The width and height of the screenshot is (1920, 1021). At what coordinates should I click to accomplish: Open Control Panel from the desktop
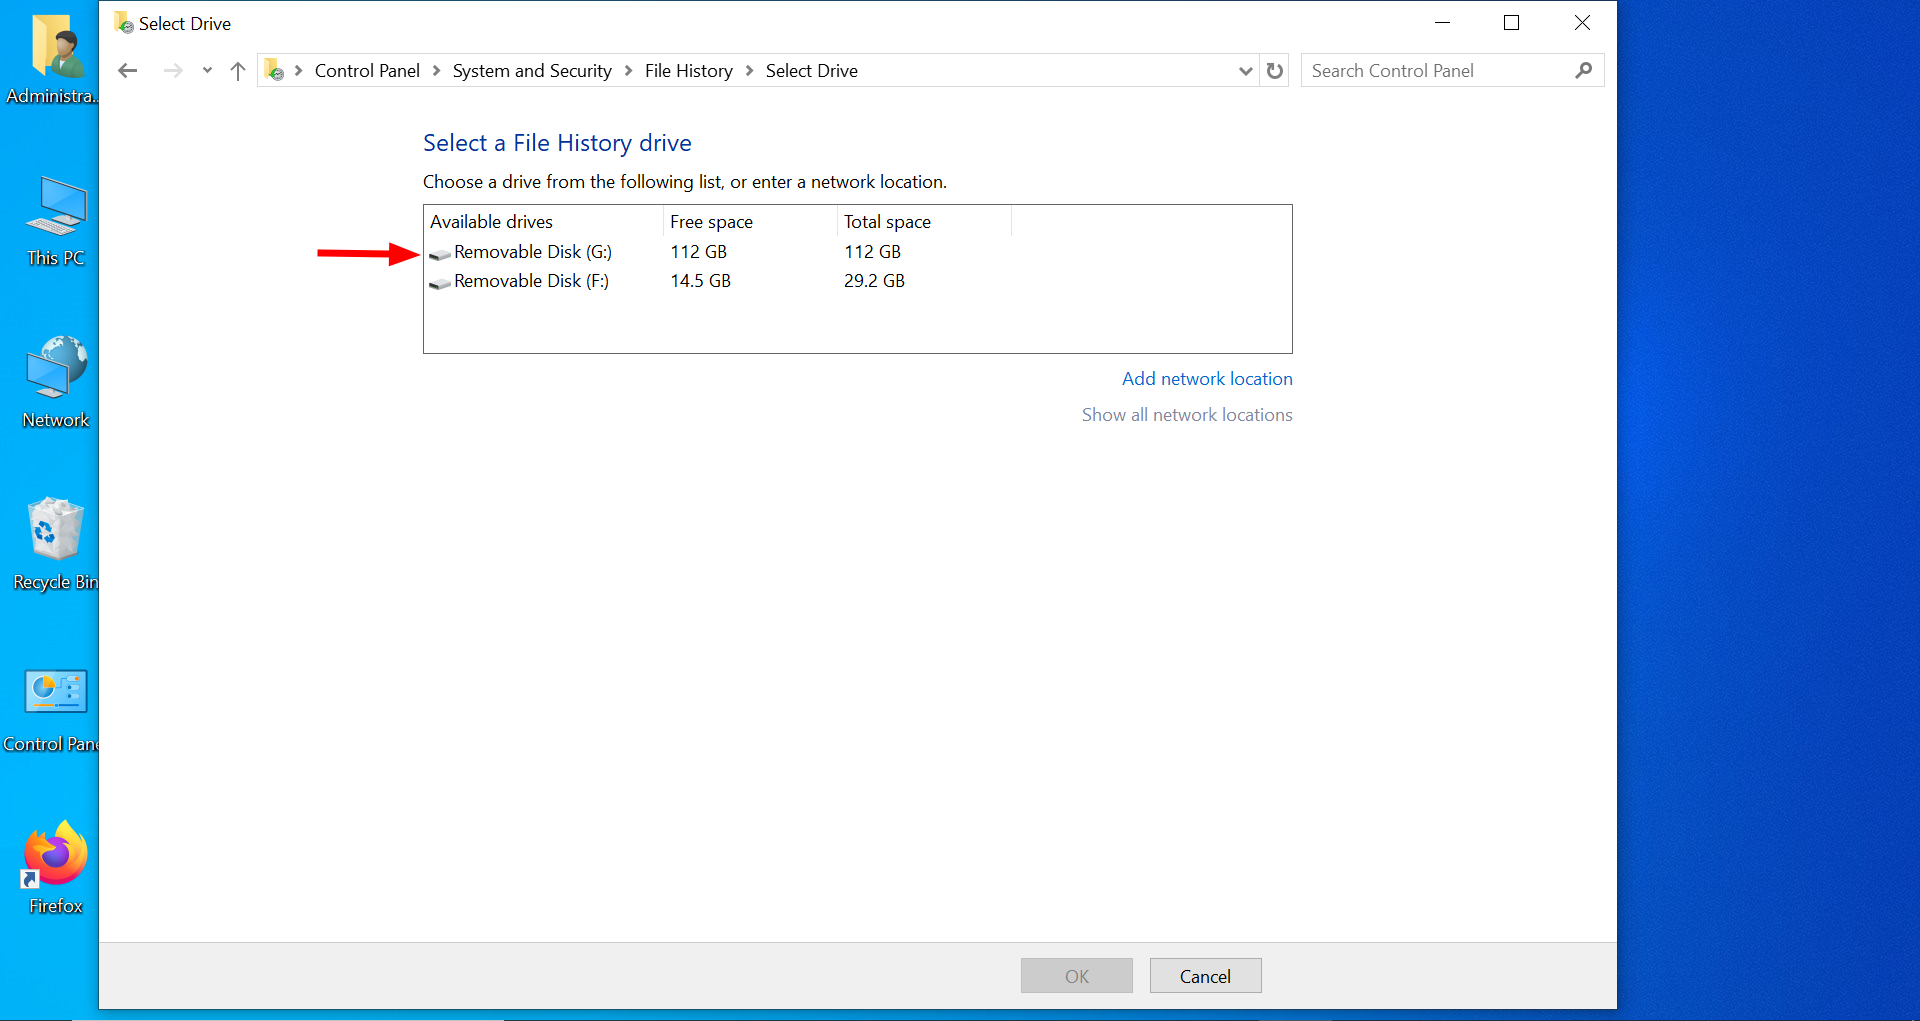pos(55,690)
